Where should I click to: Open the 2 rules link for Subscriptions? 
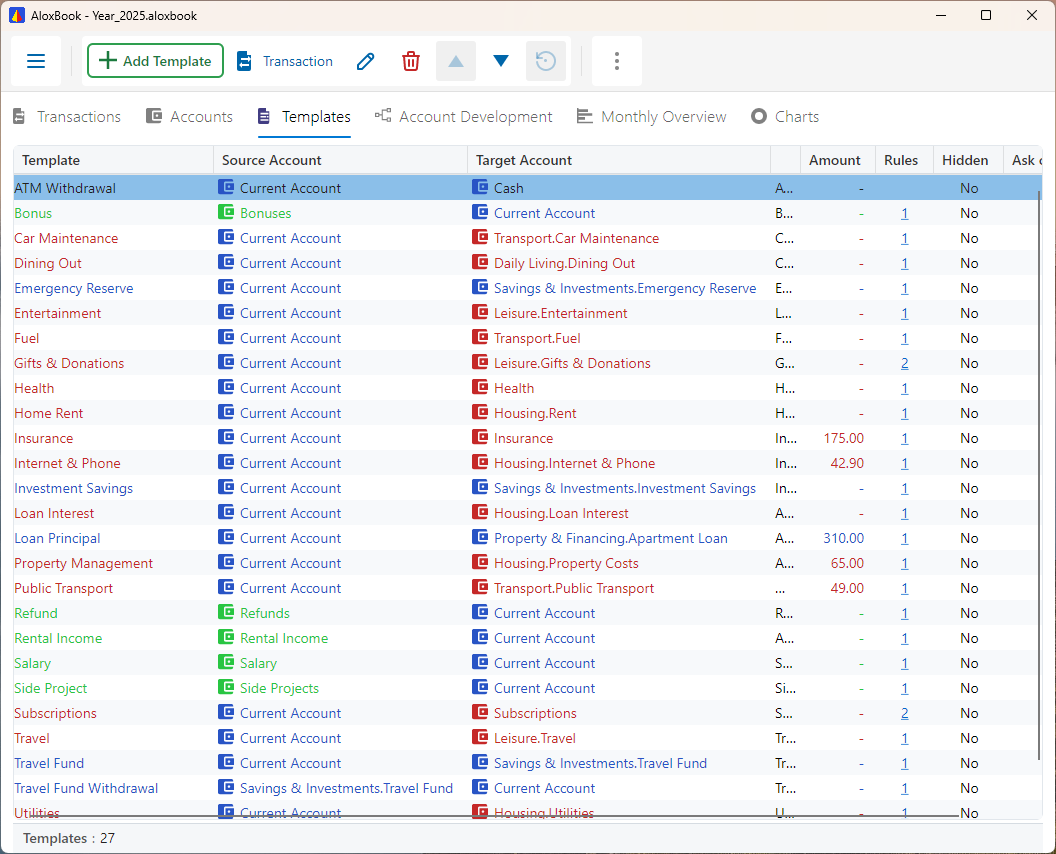tap(904, 714)
